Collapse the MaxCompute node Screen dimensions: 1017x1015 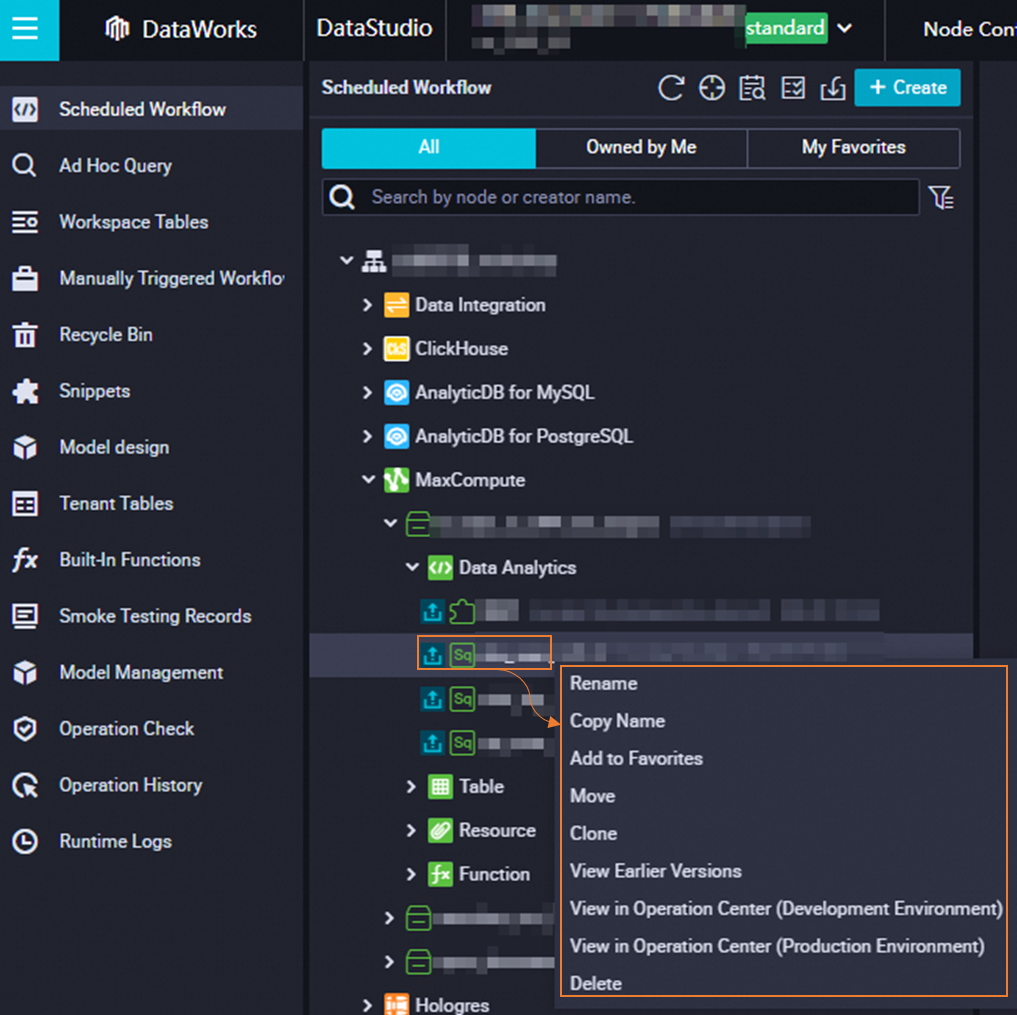click(368, 480)
